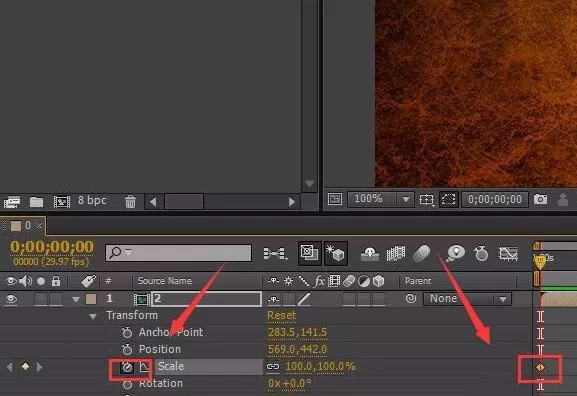Hide layer 1 using its eye toggle
Viewport: 577px width, 396px height.
pos(11,299)
